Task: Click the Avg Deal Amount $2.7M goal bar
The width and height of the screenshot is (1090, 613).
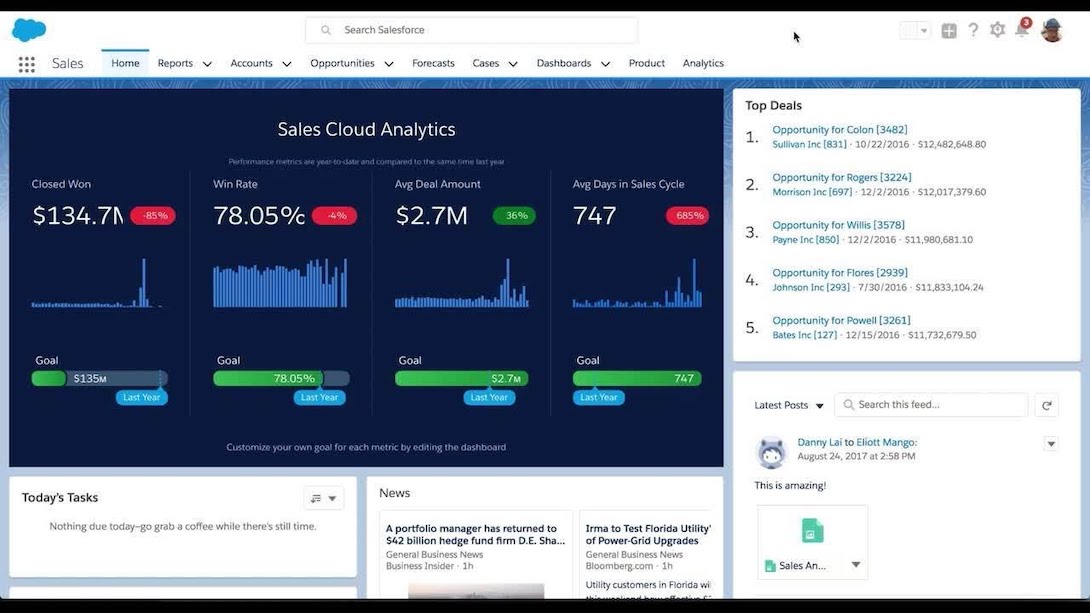Action: [462, 379]
